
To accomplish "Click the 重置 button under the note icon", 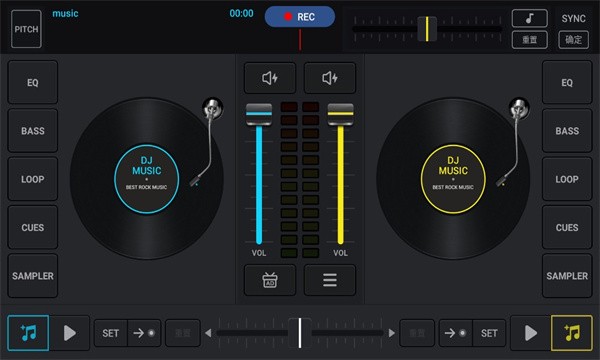I will pos(530,39).
